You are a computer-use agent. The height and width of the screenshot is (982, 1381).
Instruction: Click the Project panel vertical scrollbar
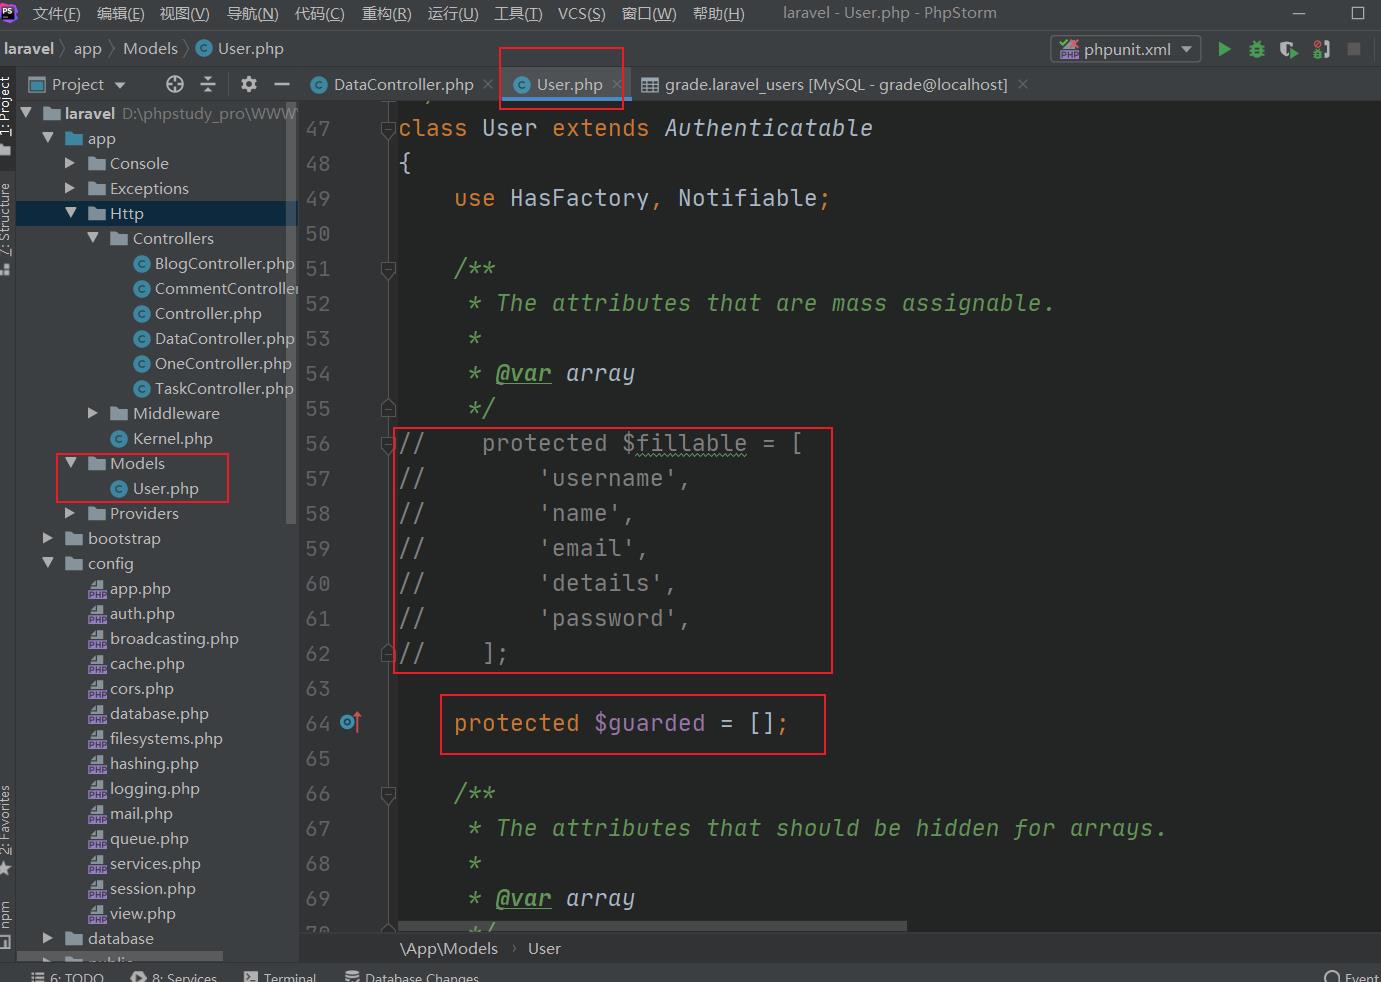point(291,312)
